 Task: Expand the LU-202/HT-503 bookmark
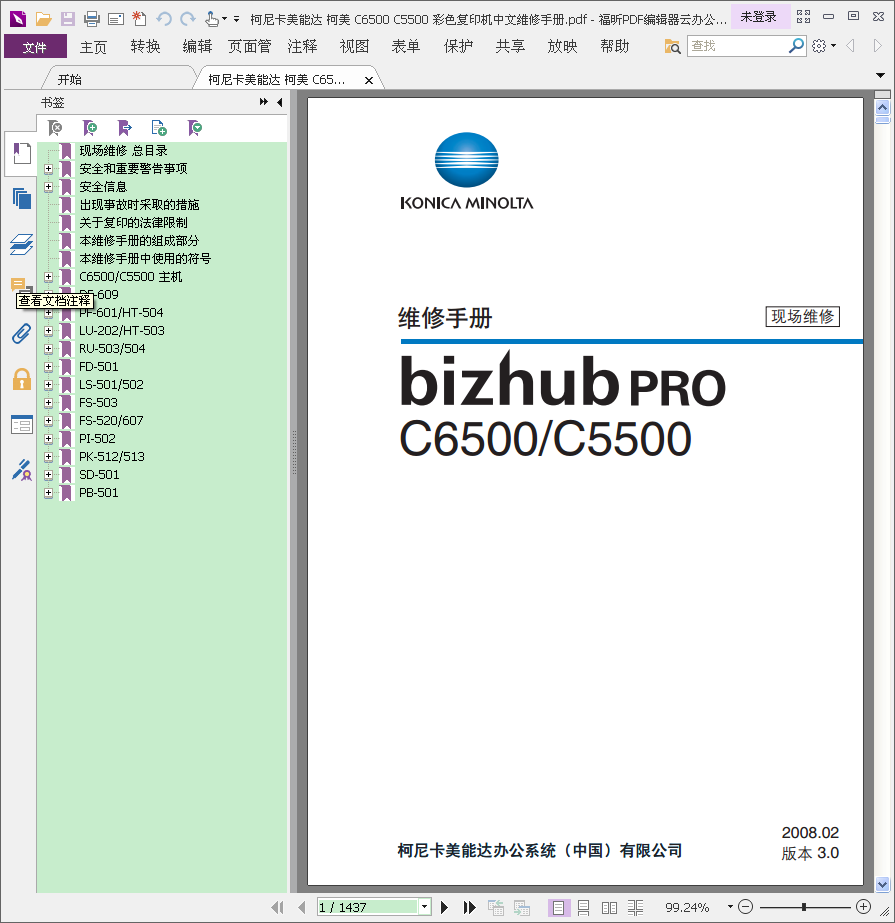tap(48, 331)
